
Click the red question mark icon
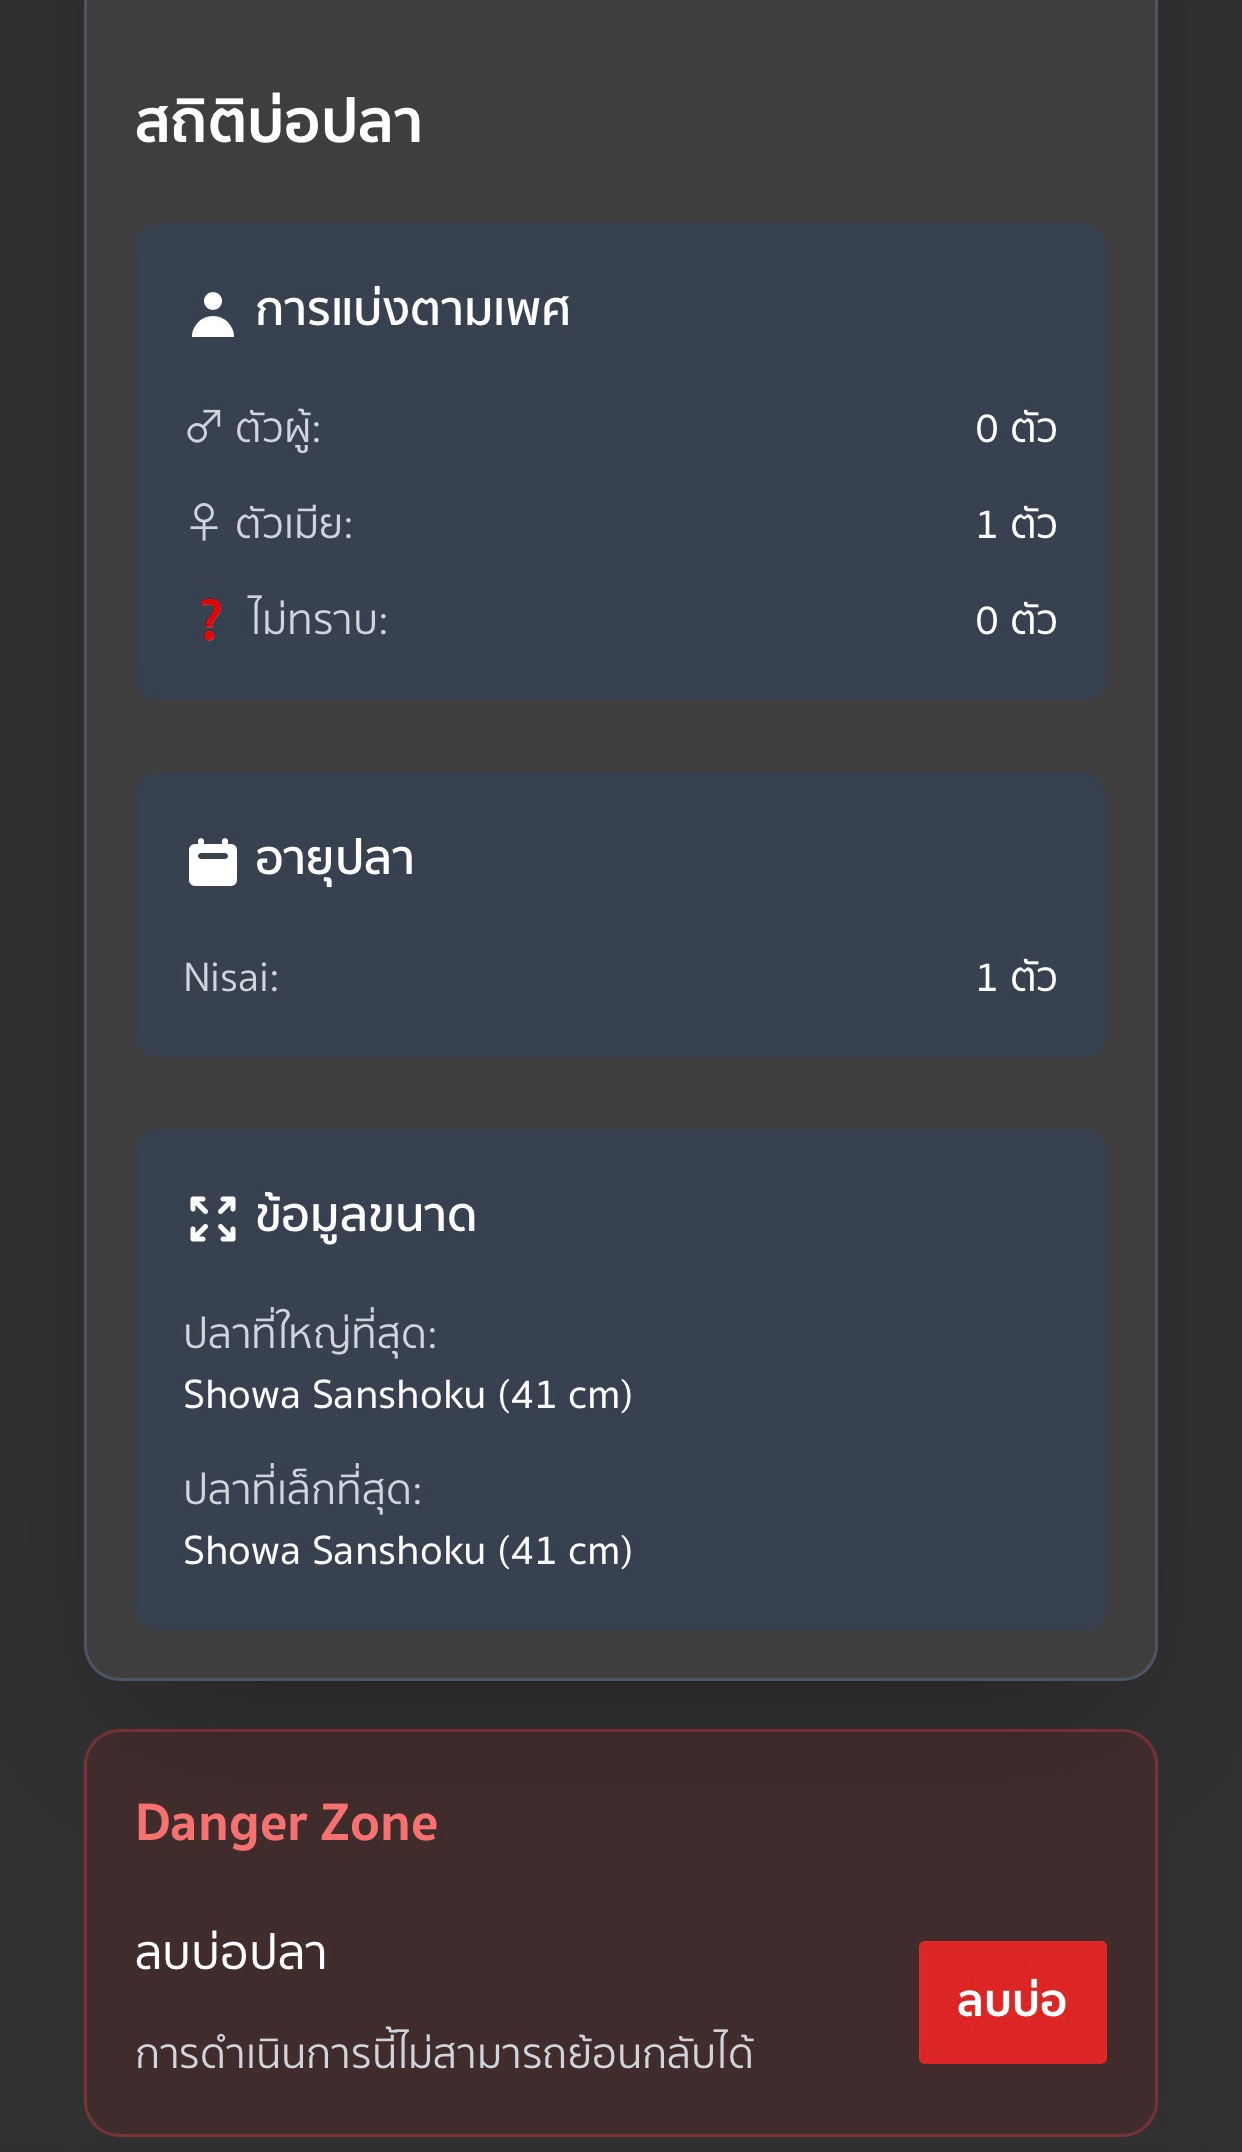tap(210, 619)
